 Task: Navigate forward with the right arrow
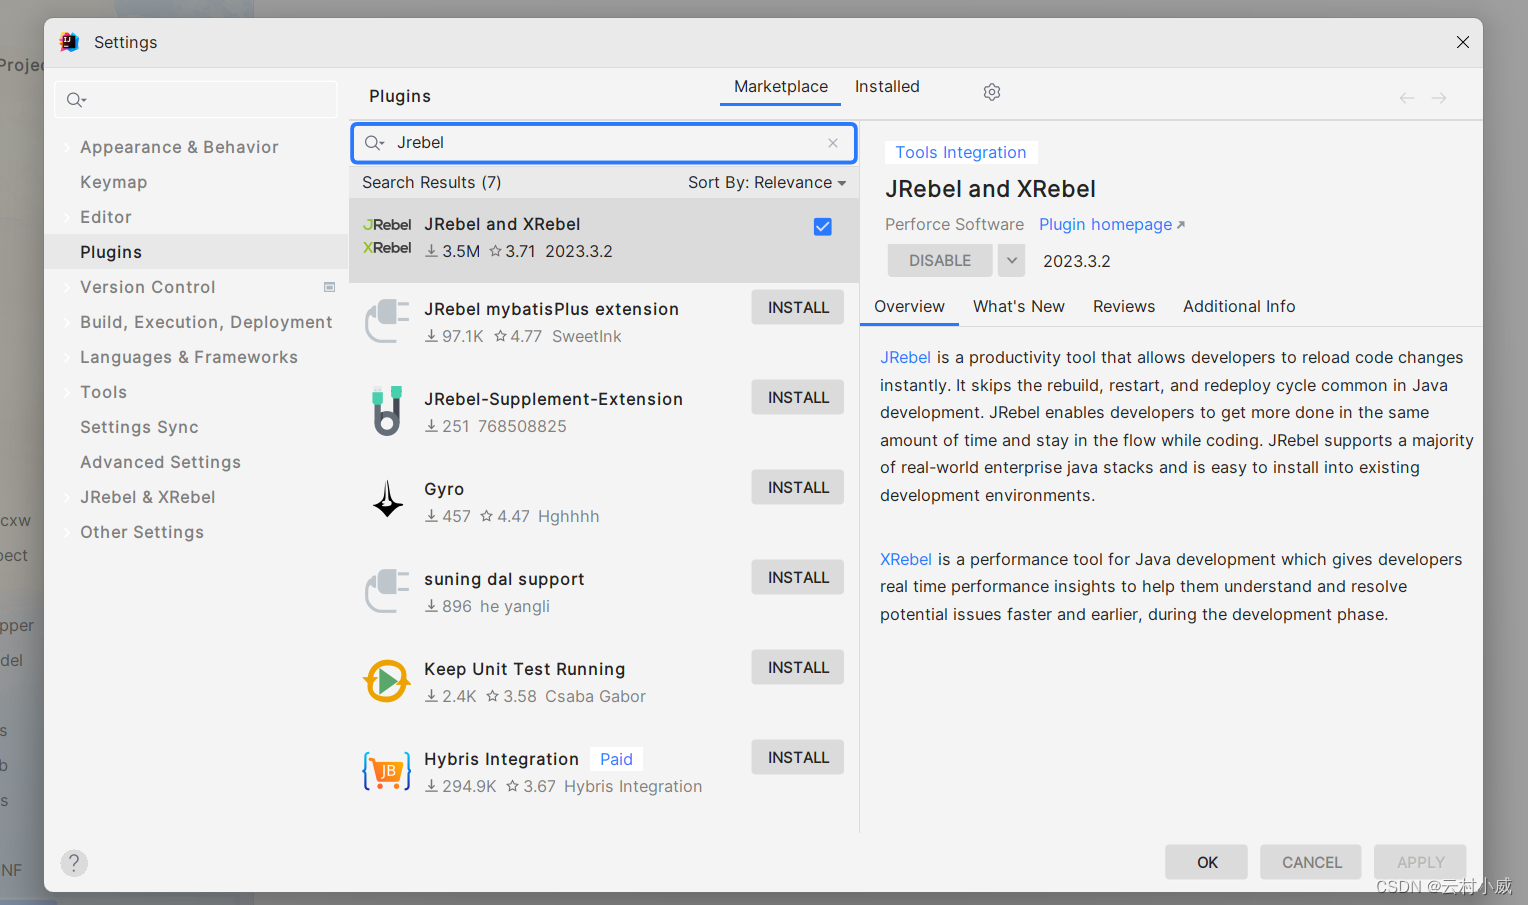1439,98
